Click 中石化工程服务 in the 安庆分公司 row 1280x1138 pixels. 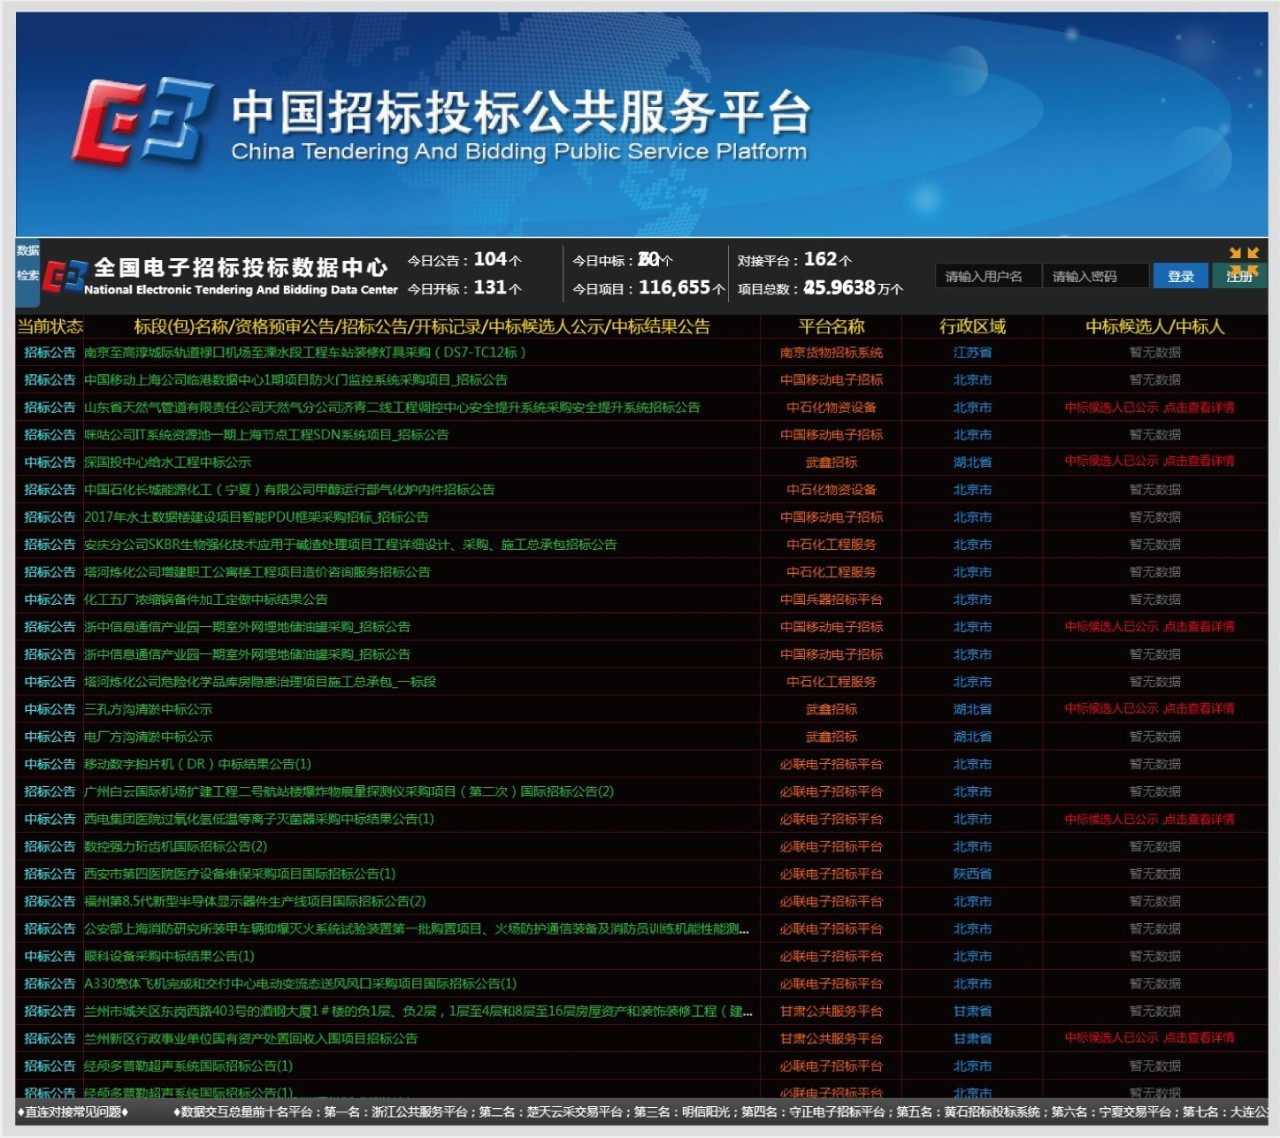coord(831,545)
